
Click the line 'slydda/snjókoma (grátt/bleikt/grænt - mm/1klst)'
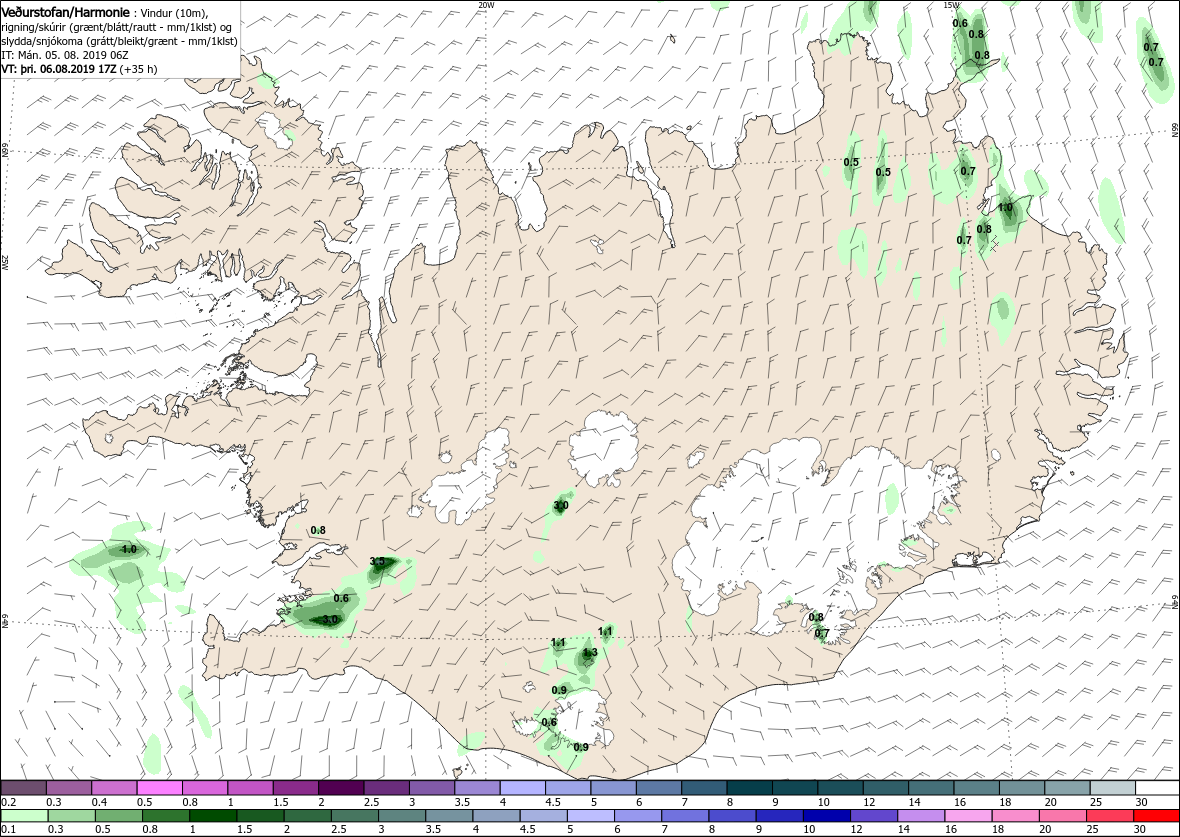(120, 41)
